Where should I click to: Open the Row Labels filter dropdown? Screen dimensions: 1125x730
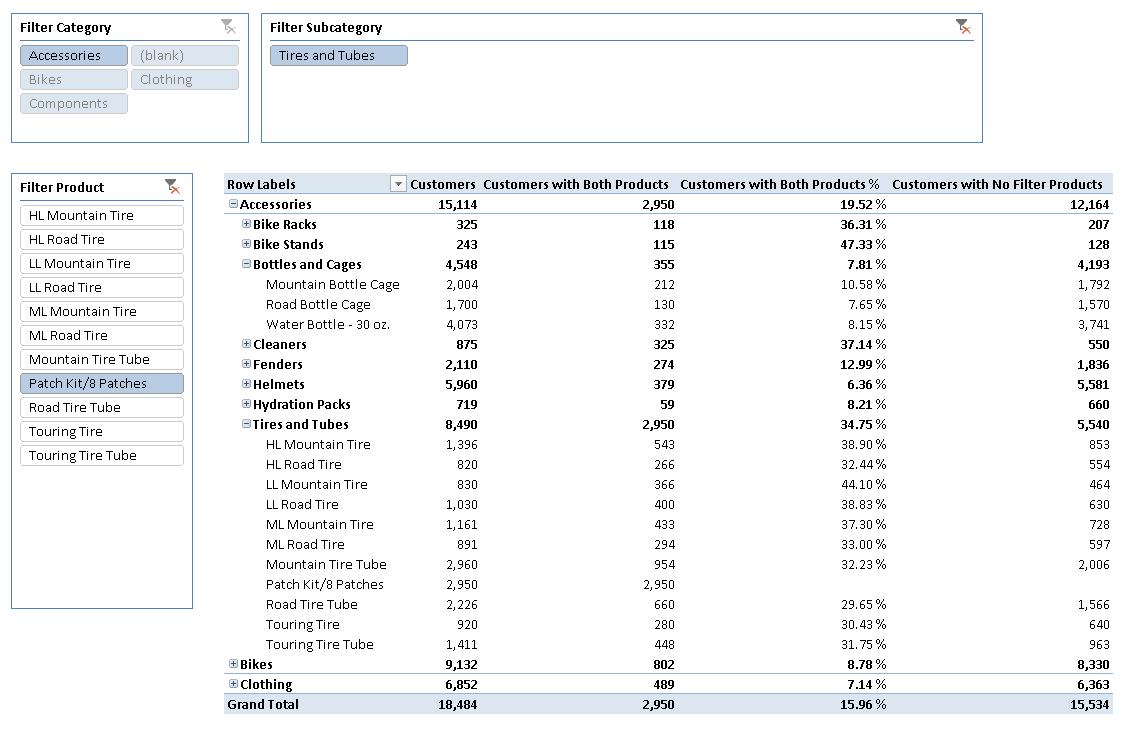(x=398, y=184)
